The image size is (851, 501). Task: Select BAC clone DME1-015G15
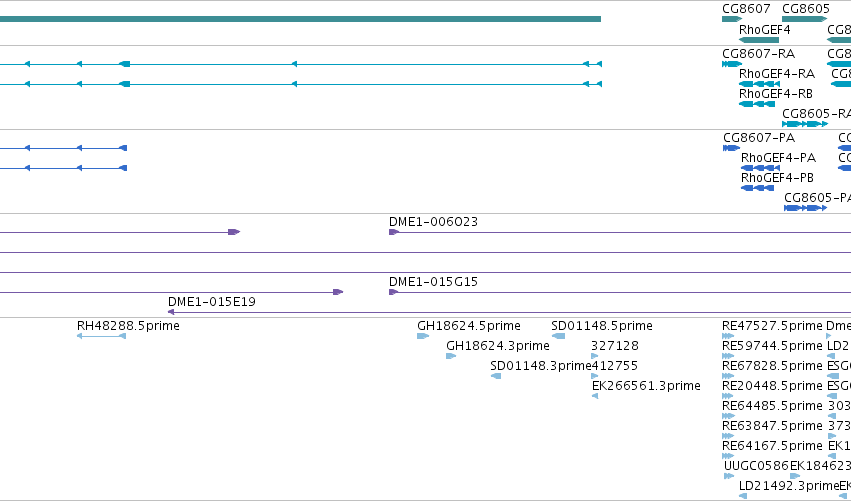pos(620,293)
